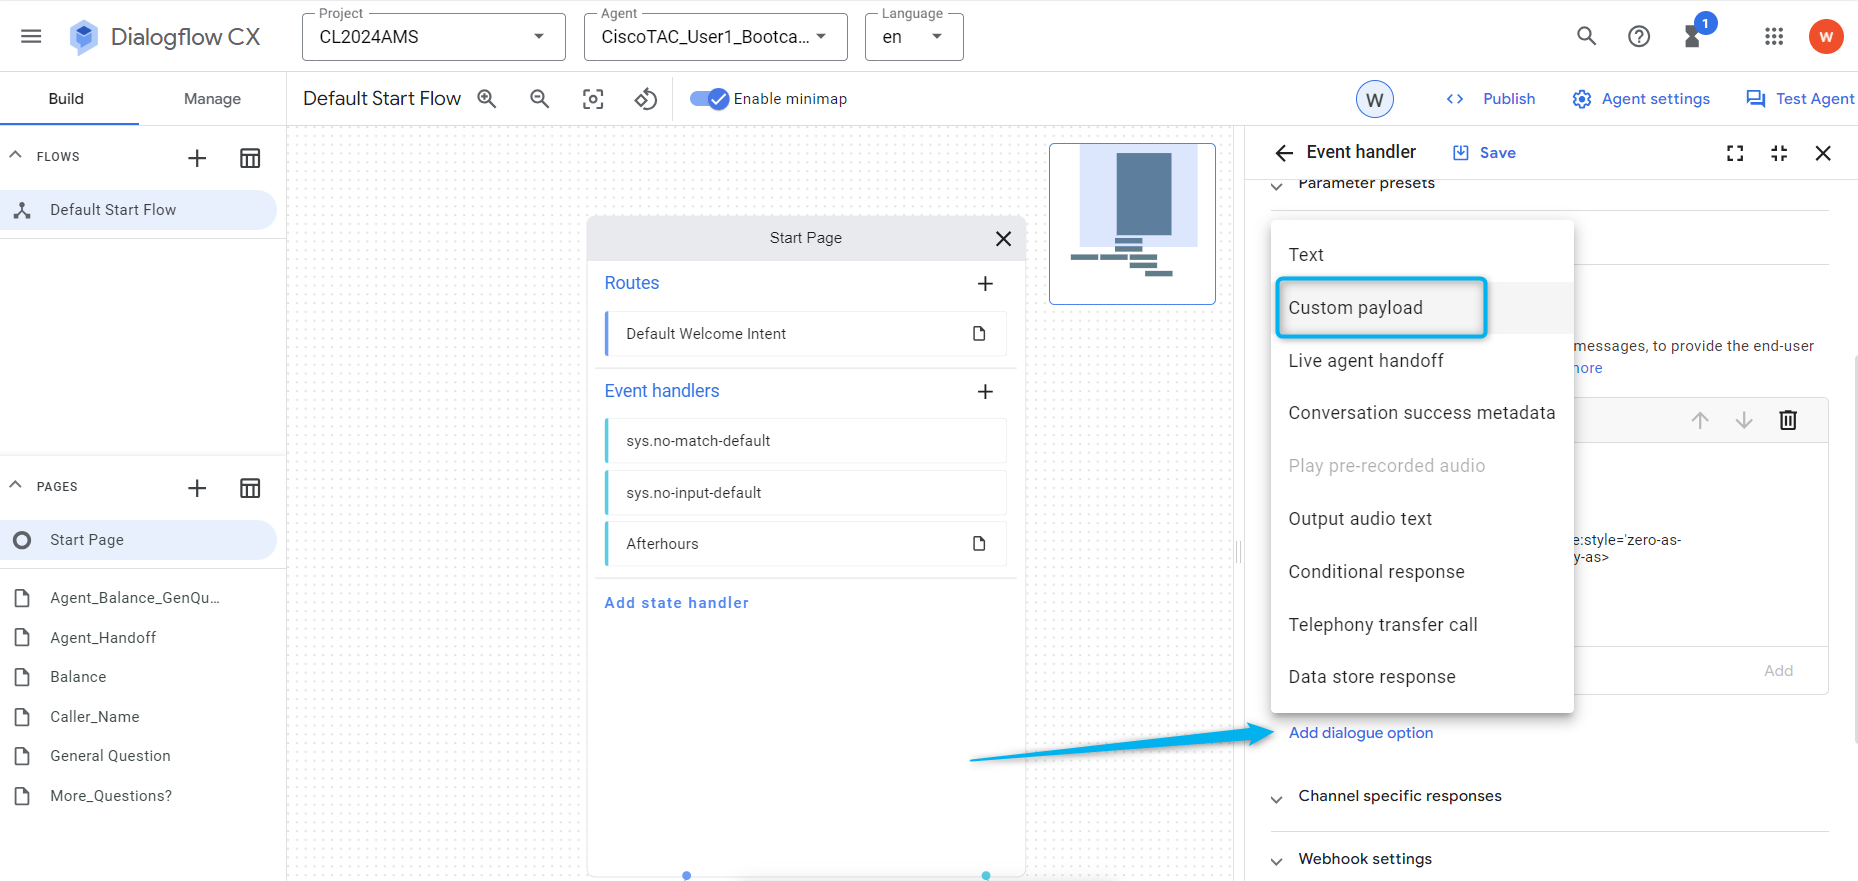
Task: Open the Google apps grid
Action: [1774, 37]
